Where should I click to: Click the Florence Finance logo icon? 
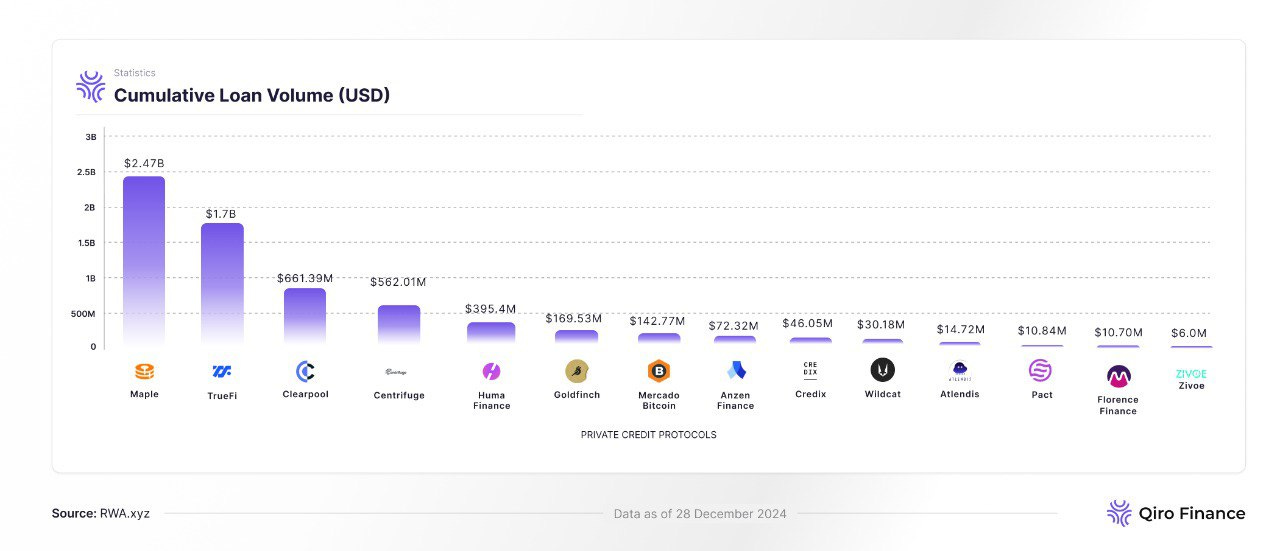(1118, 377)
